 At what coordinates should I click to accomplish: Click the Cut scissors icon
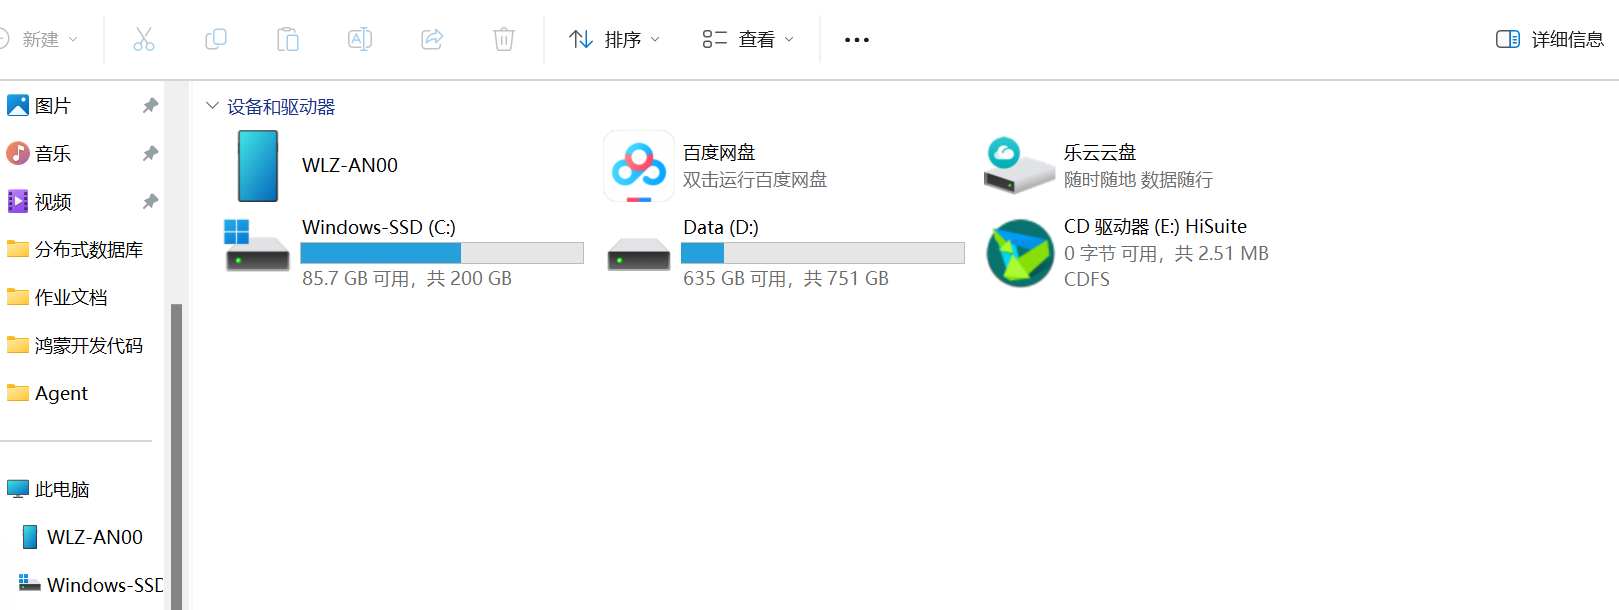click(x=144, y=39)
